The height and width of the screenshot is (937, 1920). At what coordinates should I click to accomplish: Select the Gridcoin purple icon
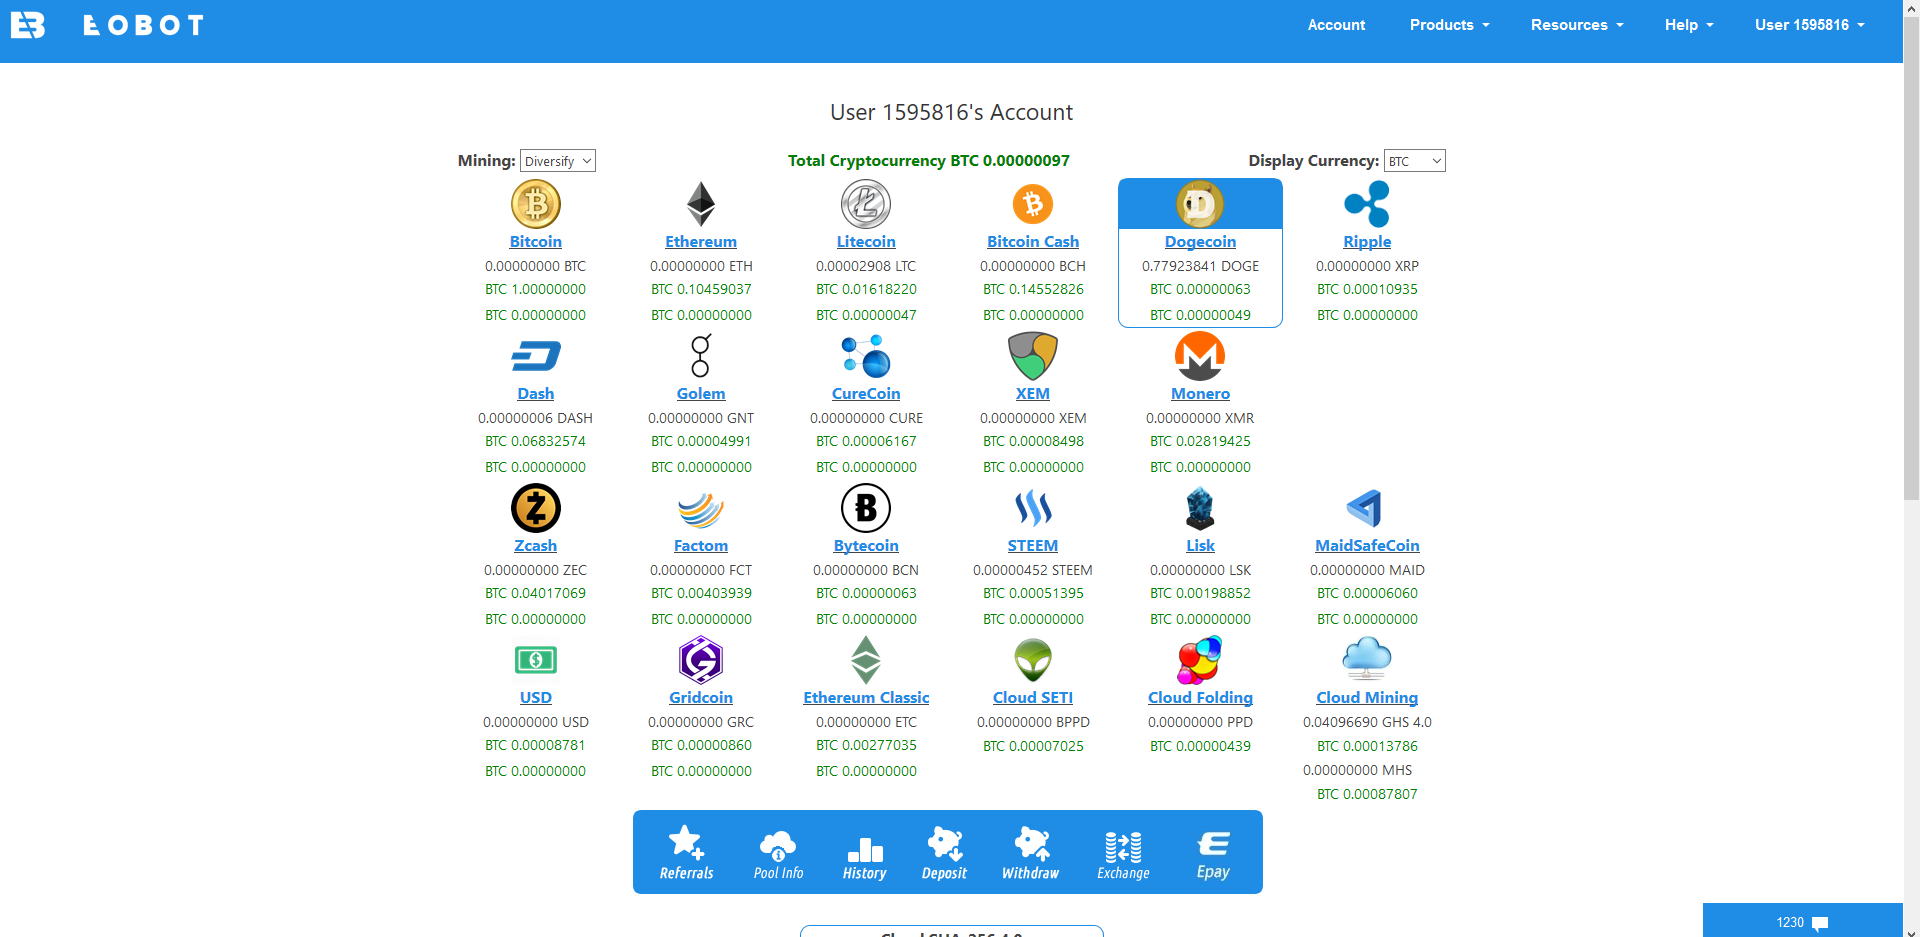coord(701,660)
